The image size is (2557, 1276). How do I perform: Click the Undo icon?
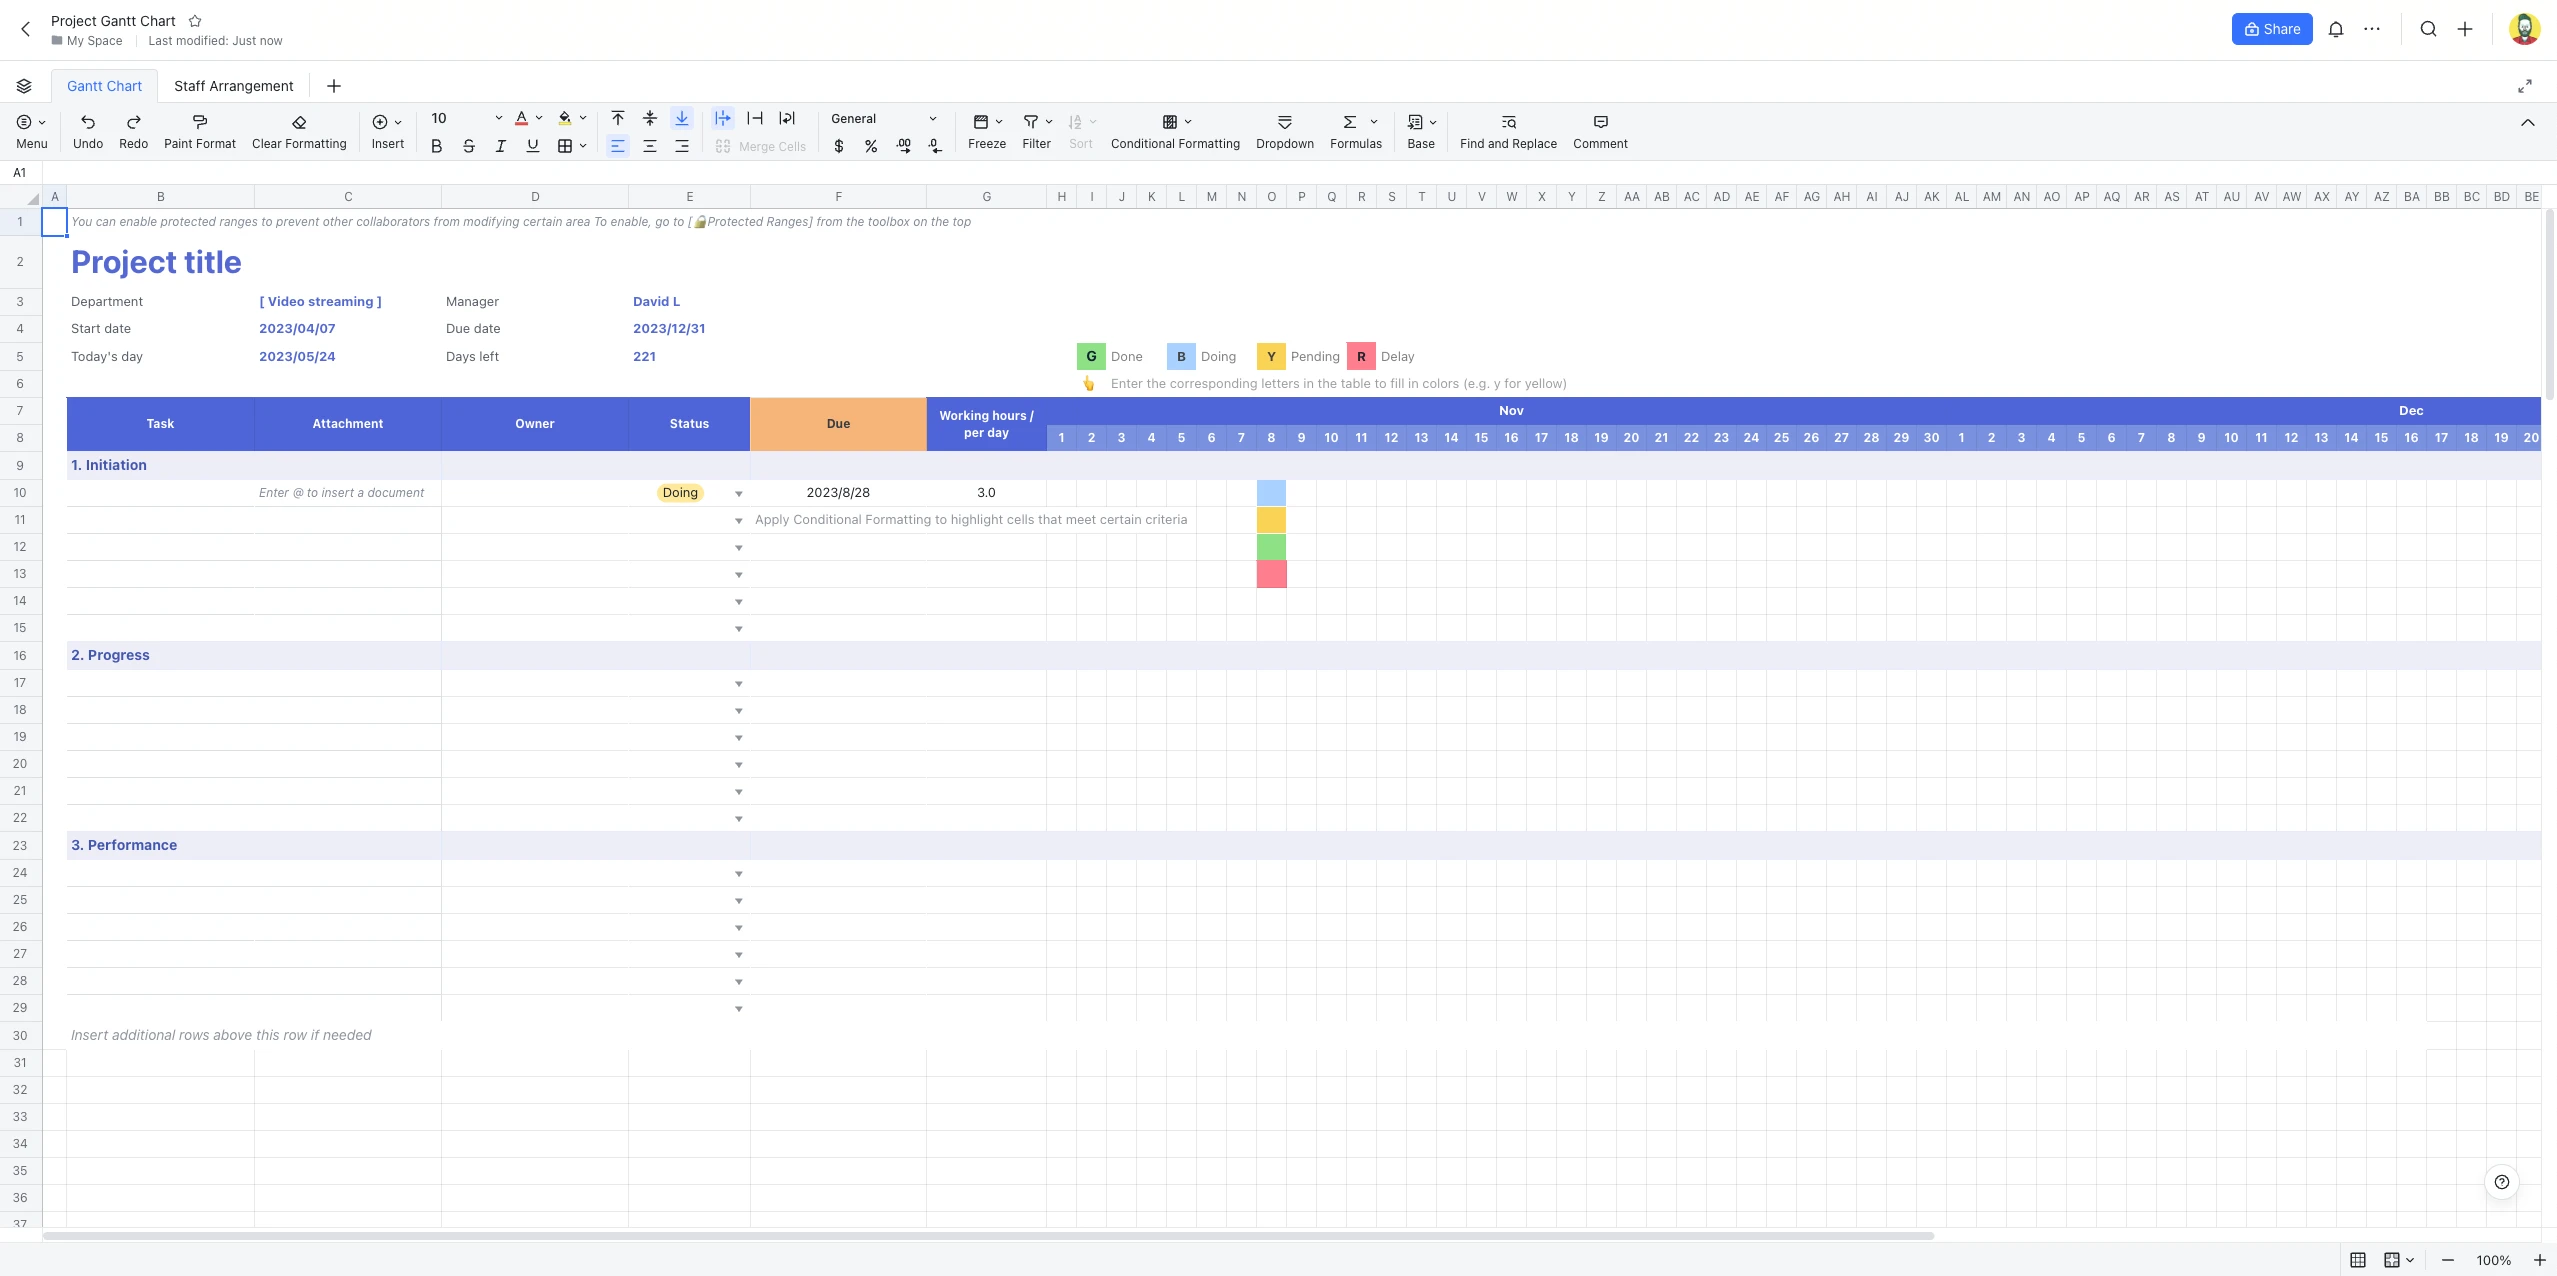click(x=88, y=131)
